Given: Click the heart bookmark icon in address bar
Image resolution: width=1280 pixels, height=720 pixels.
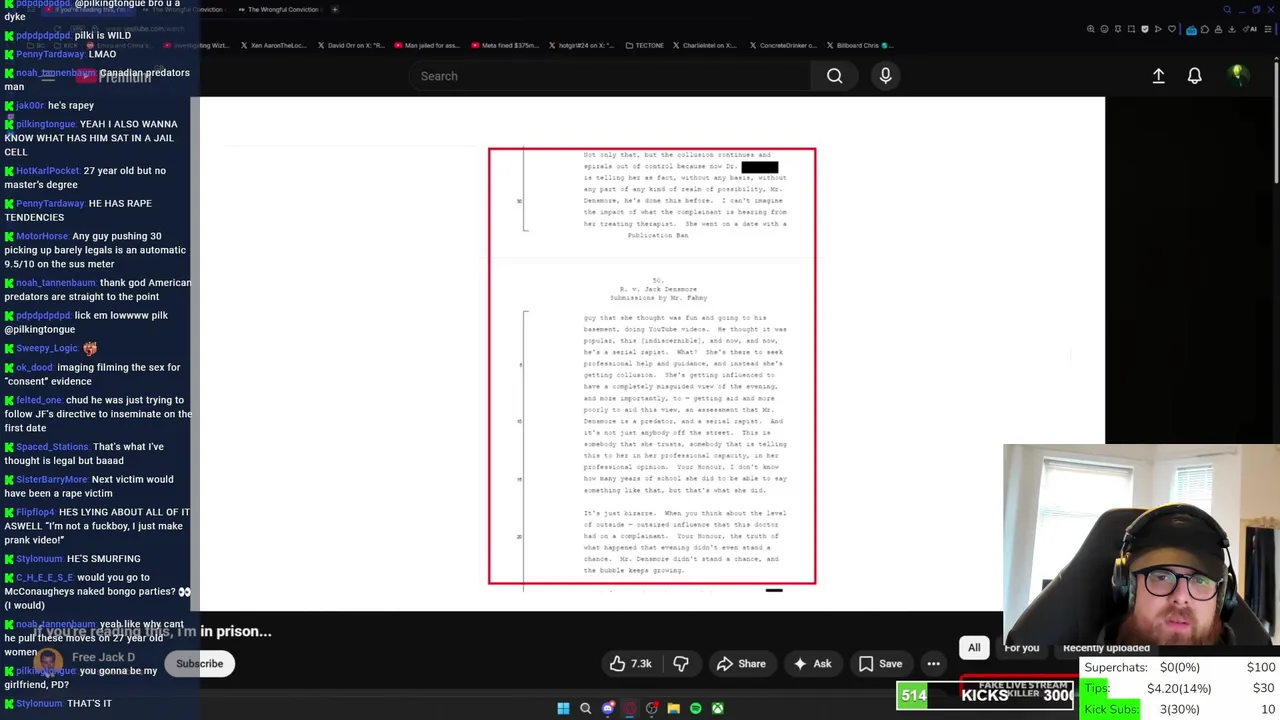Looking at the screenshot, I should pos(1172,29).
